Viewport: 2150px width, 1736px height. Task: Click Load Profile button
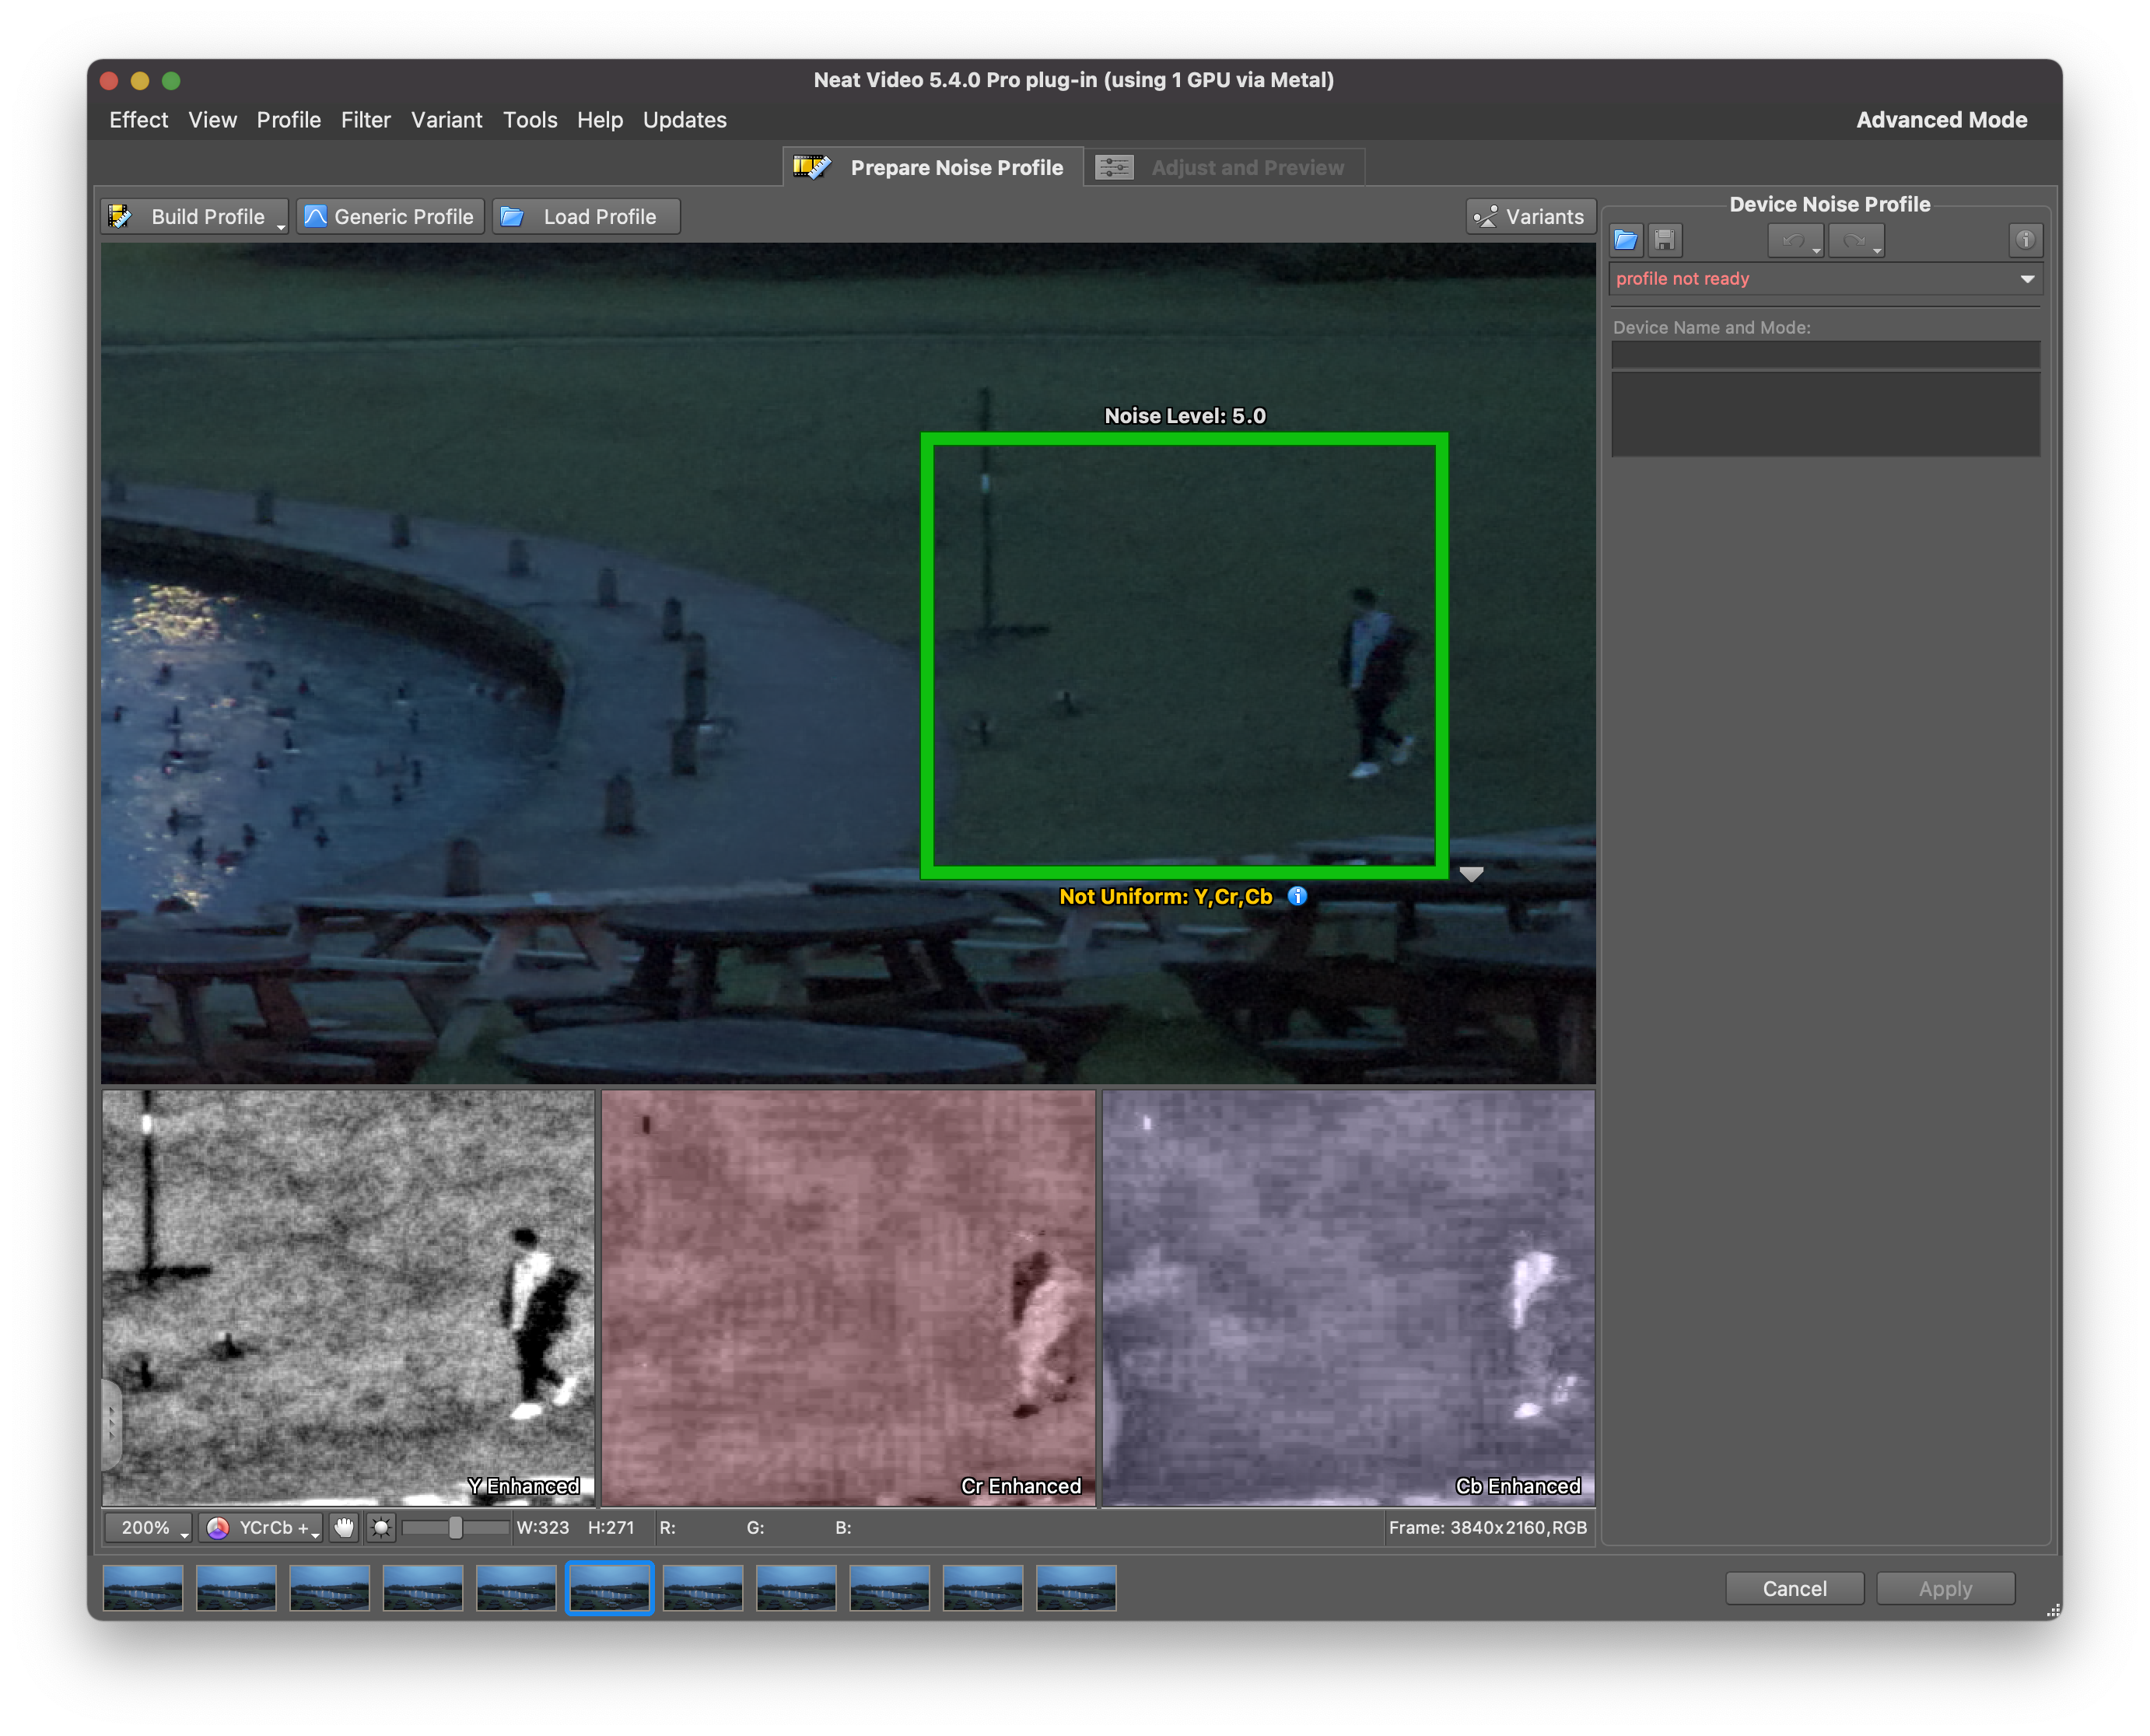586,217
